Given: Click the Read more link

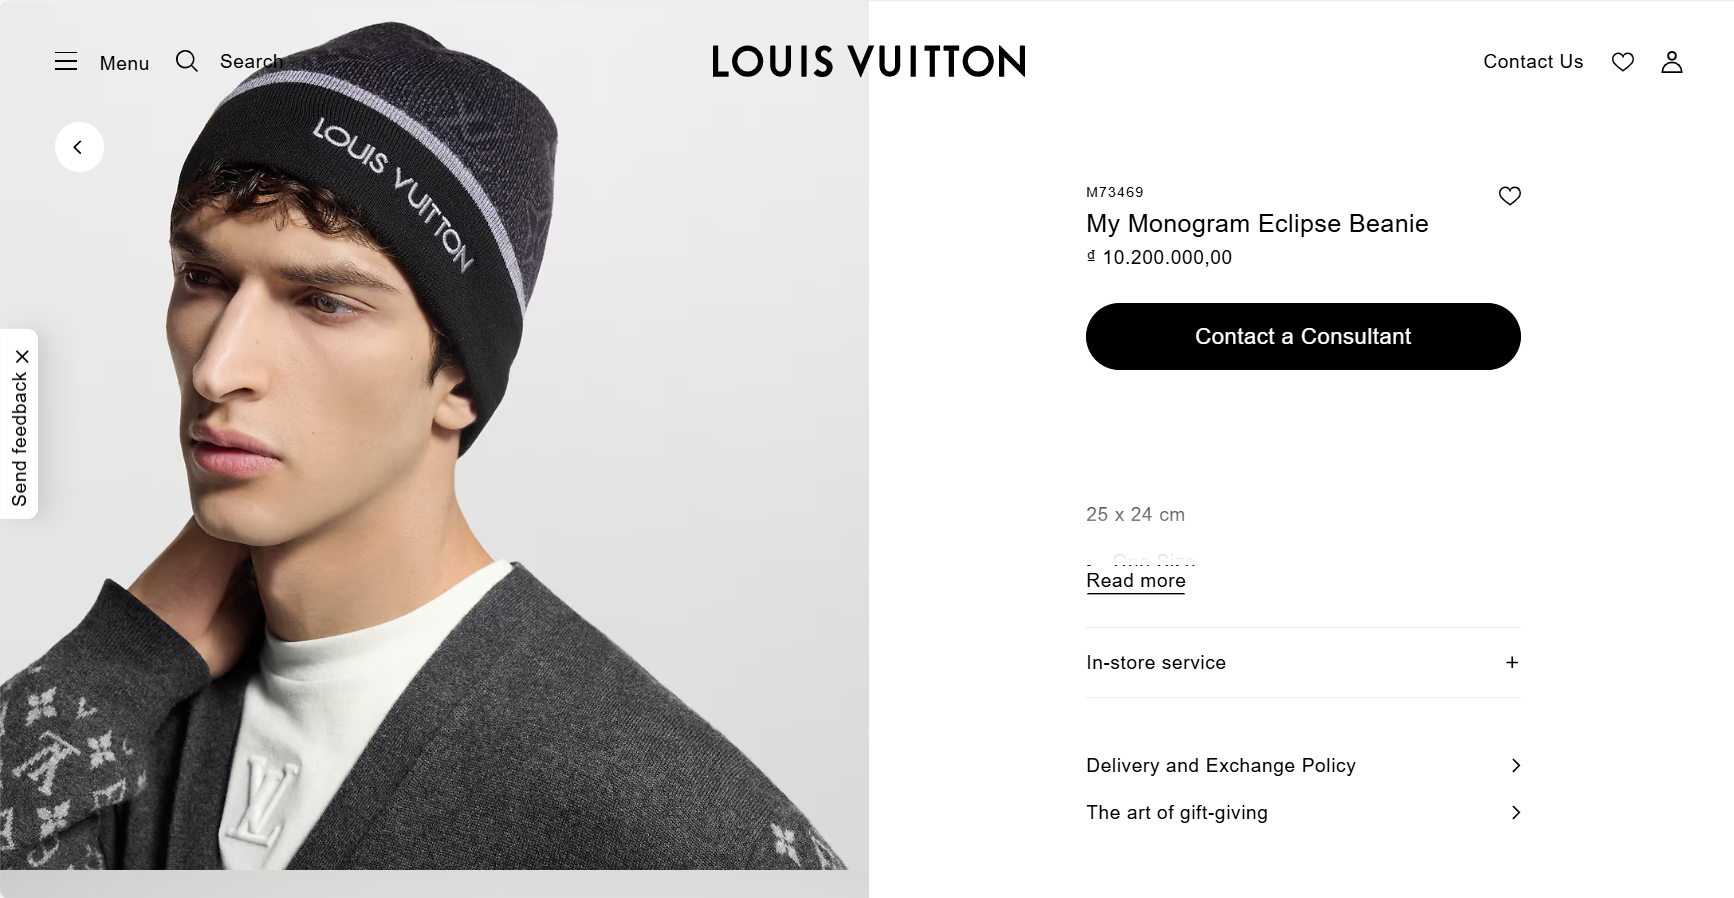Looking at the screenshot, I should click(1135, 581).
